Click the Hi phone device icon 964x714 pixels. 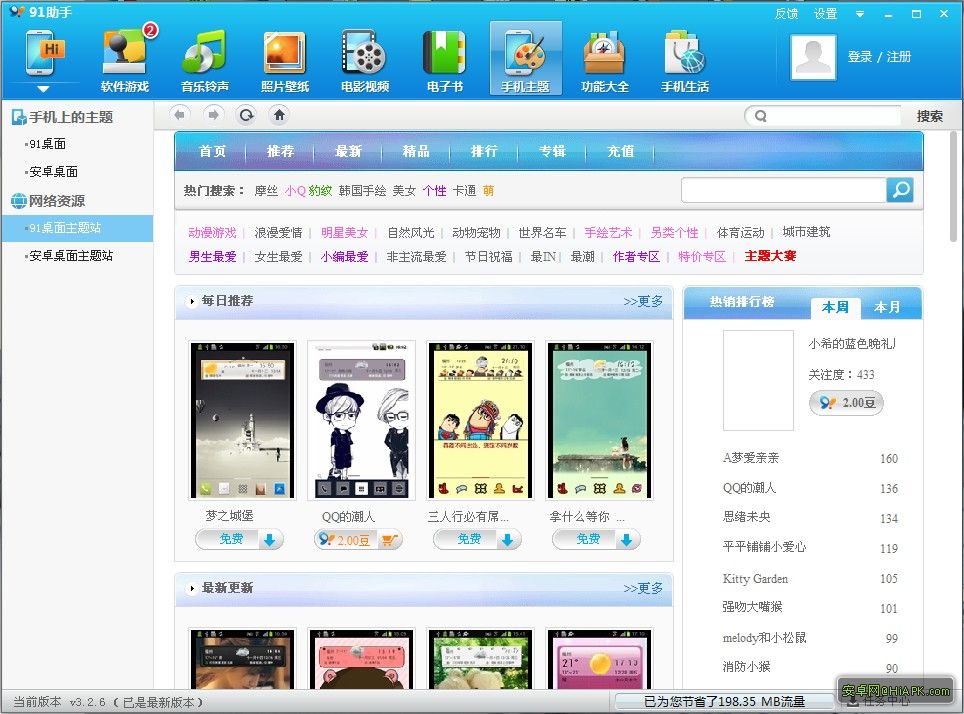pos(44,52)
